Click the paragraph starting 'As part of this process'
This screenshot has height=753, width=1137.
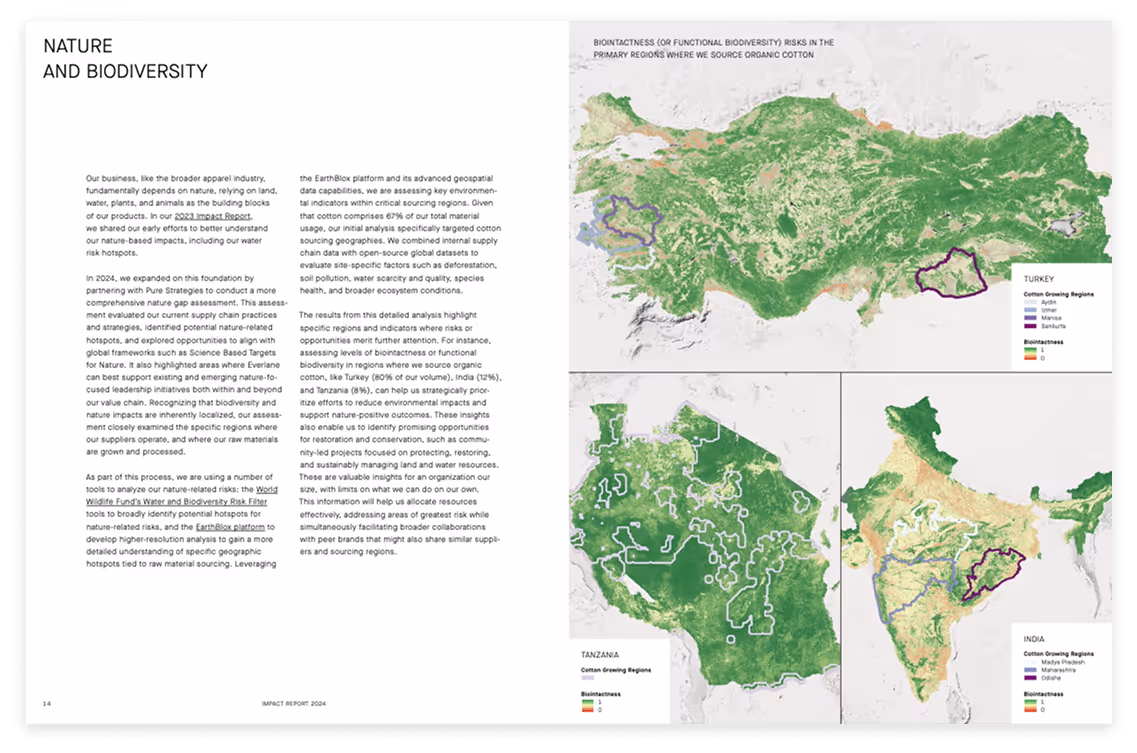[181, 520]
